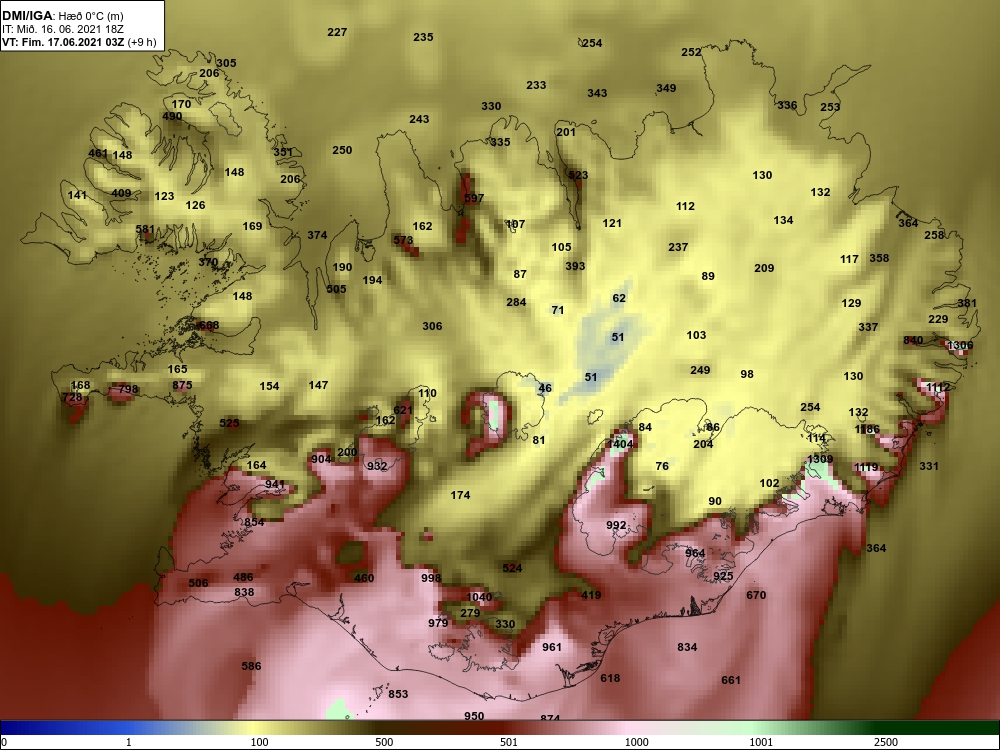Click the map value 374
This screenshot has width=1000, height=750.
(317, 235)
